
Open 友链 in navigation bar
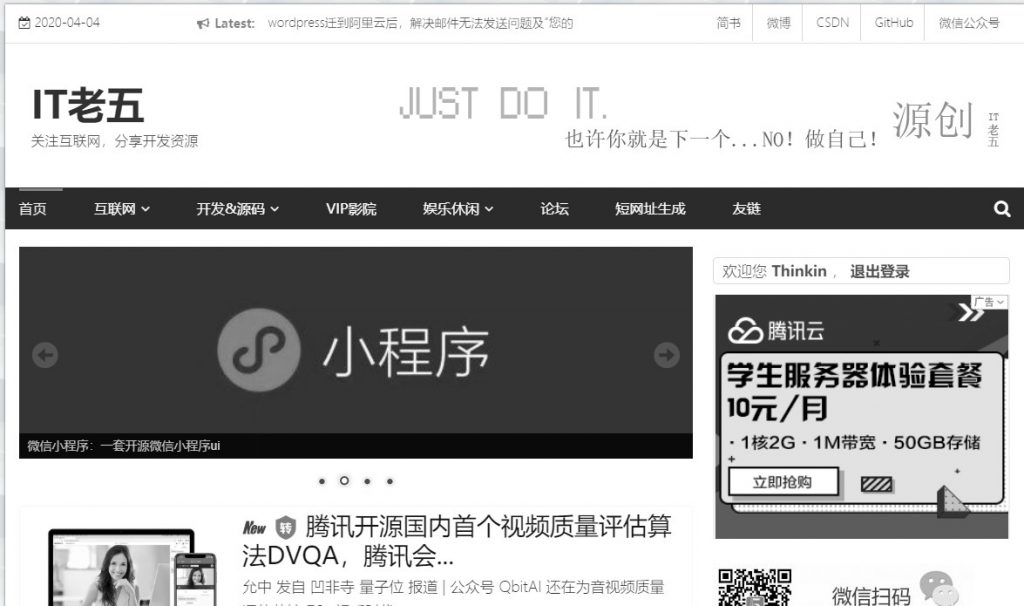pyautogui.click(x=746, y=209)
